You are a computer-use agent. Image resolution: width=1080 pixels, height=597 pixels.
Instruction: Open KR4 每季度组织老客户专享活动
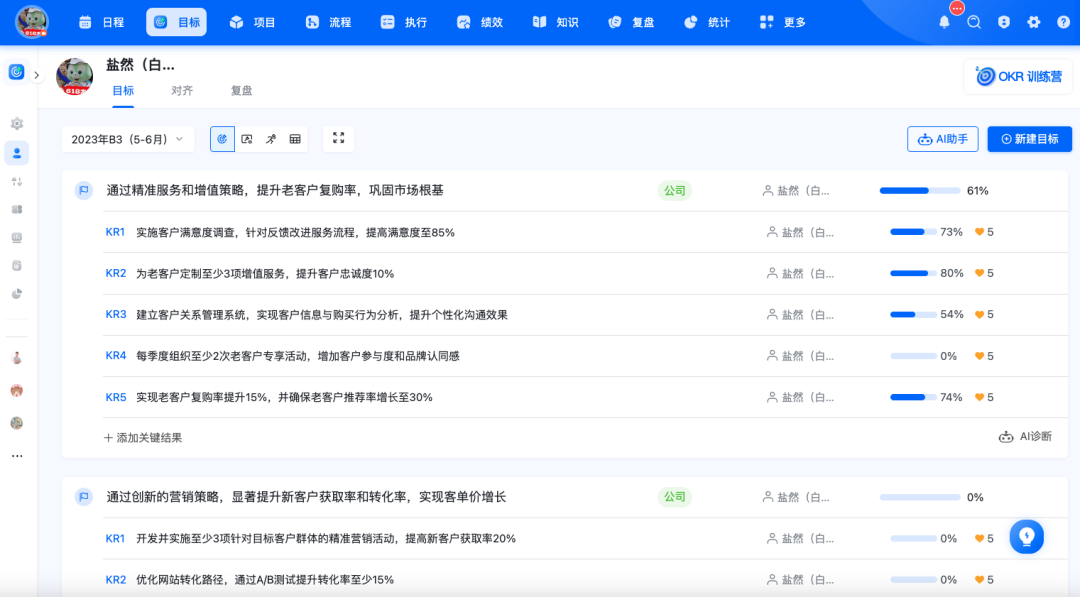tap(298, 357)
